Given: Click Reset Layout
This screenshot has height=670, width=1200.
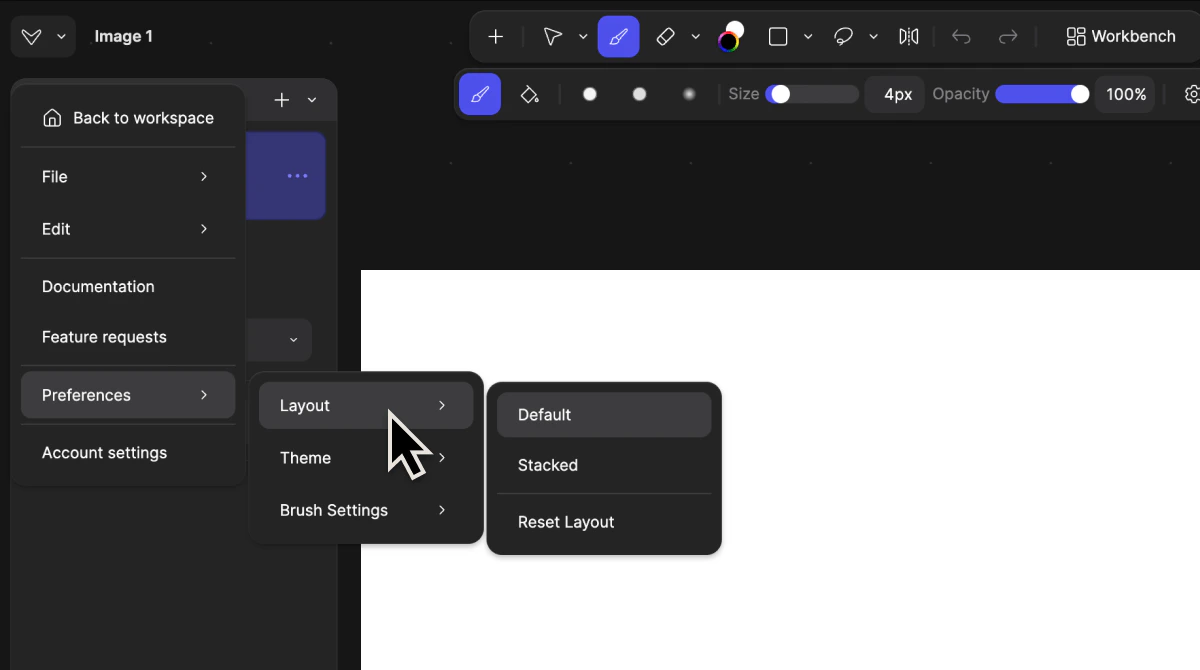Looking at the screenshot, I should click(x=604, y=522).
